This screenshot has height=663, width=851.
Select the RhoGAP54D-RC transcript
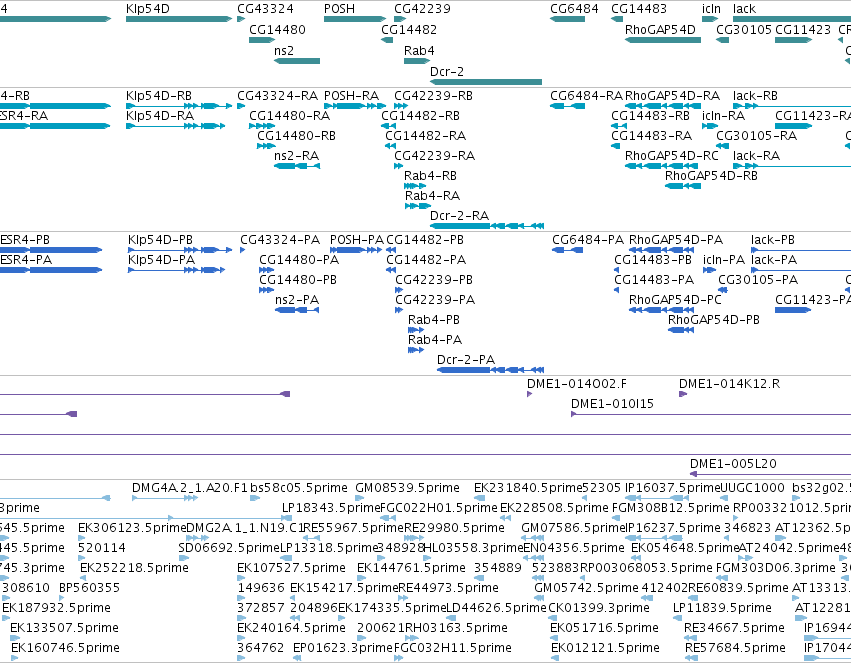point(663,165)
